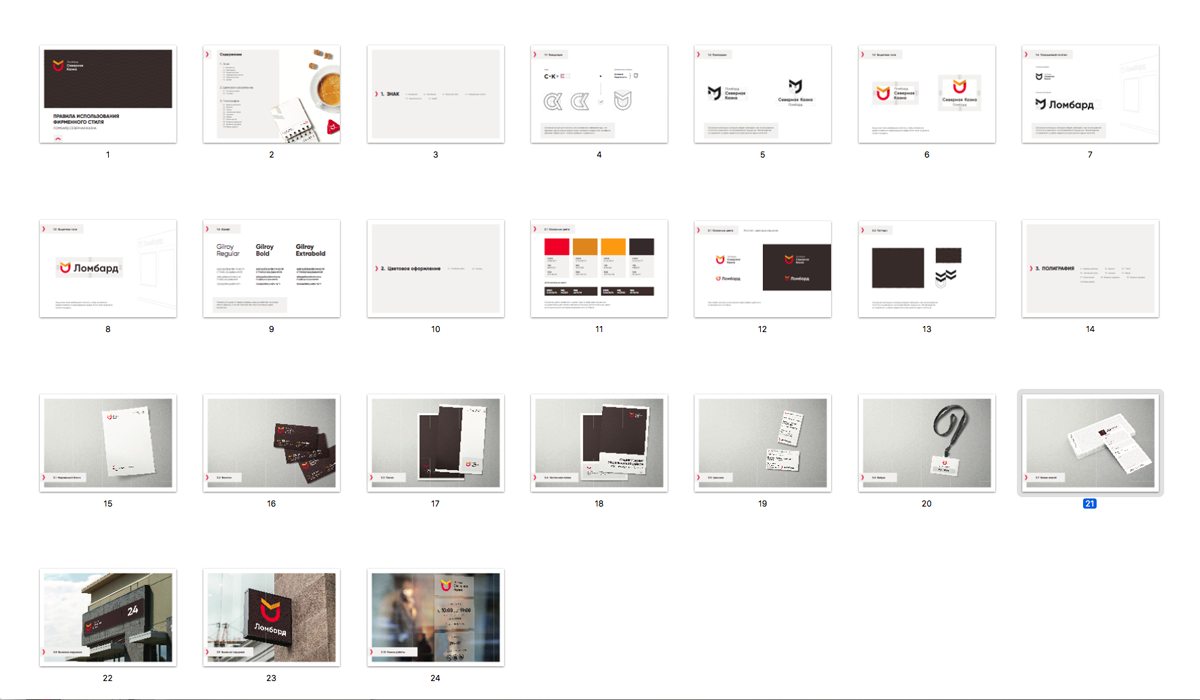This screenshot has width=1200, height=700.
Task: Pick the '3. ПОЛИГРАФИЯ' section divider slide
Action: point(1090,269)
